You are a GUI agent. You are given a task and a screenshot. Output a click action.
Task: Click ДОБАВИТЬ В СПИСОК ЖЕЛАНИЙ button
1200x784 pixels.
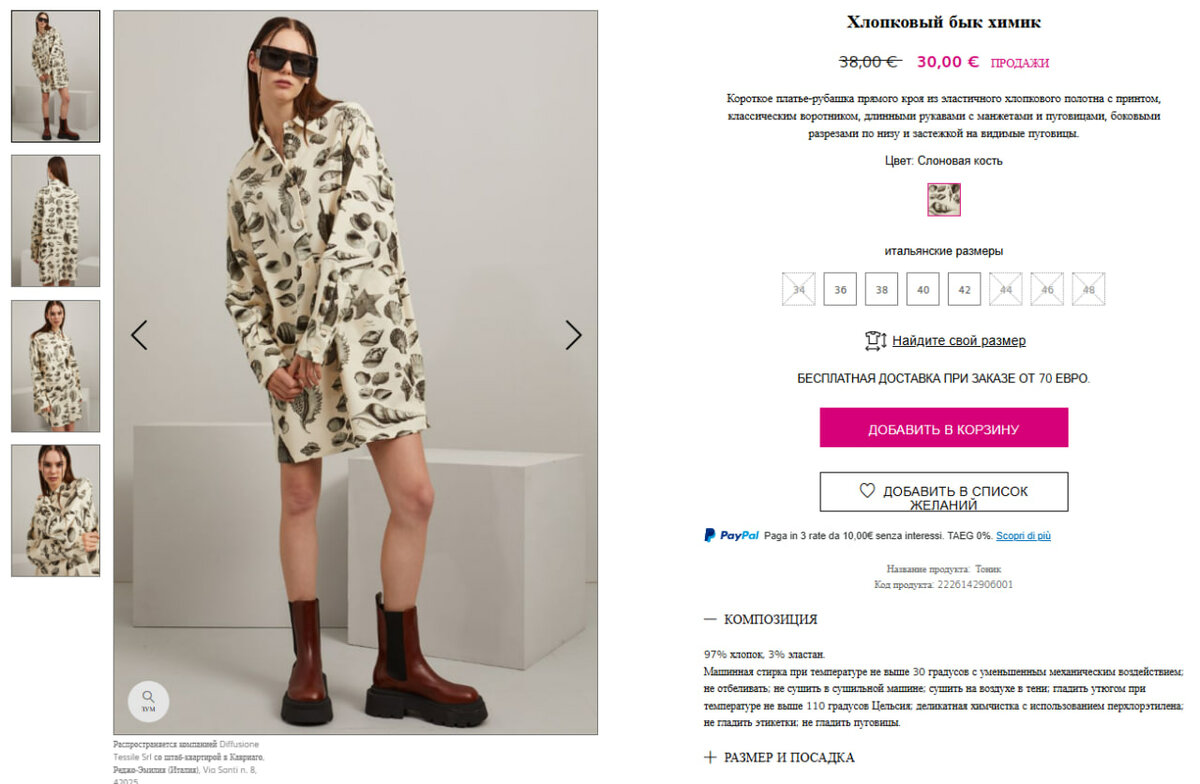pyautogui.click(x=944, y=492)
